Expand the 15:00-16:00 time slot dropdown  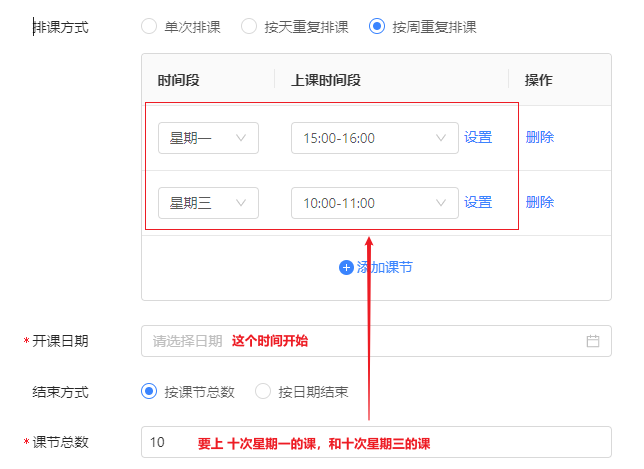(374, 138)
